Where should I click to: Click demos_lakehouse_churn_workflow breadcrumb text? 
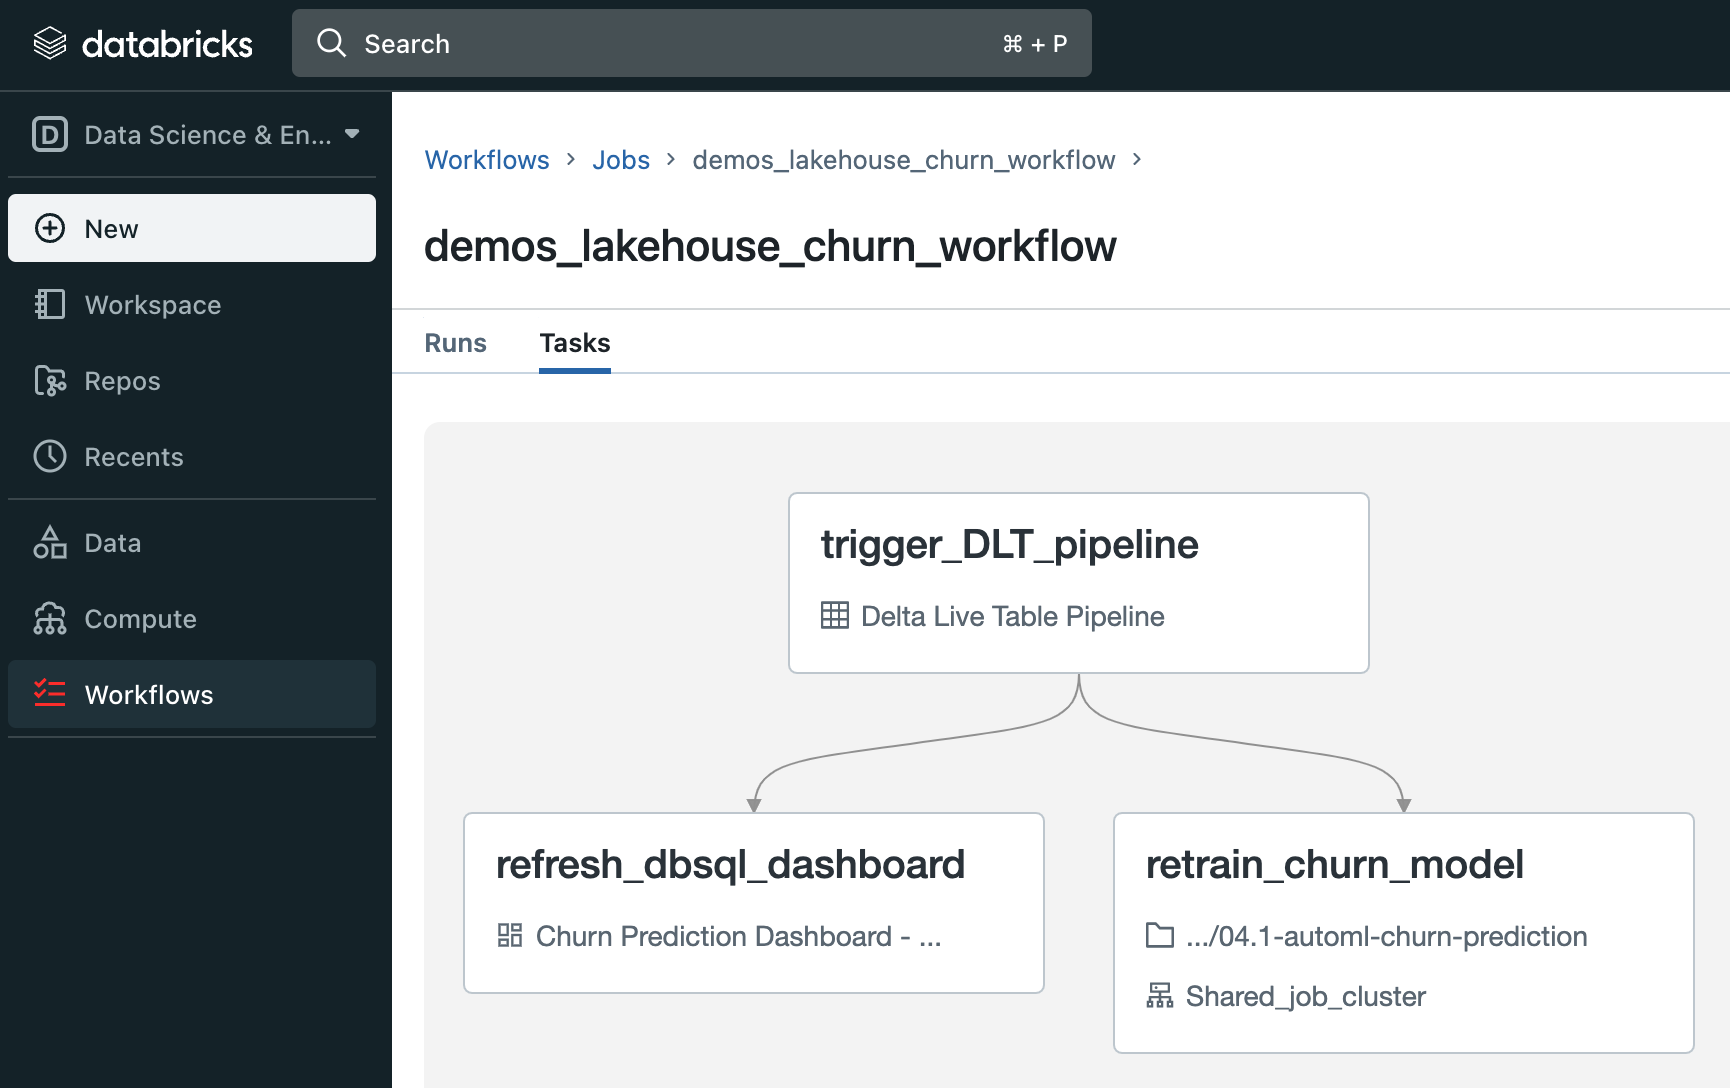904,160
